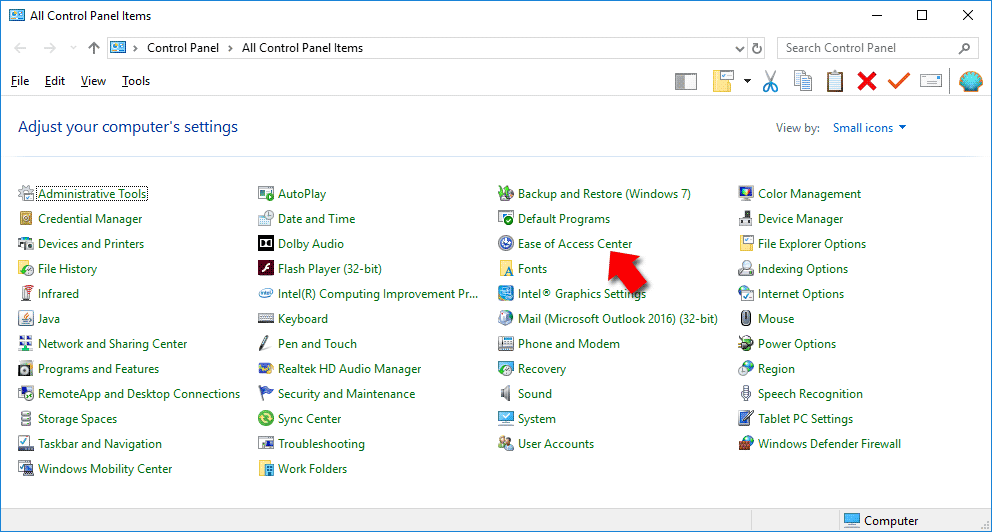Viewport: 992px width, 532px height.
Task: Open the Edit menu
Action: [54, 81]
